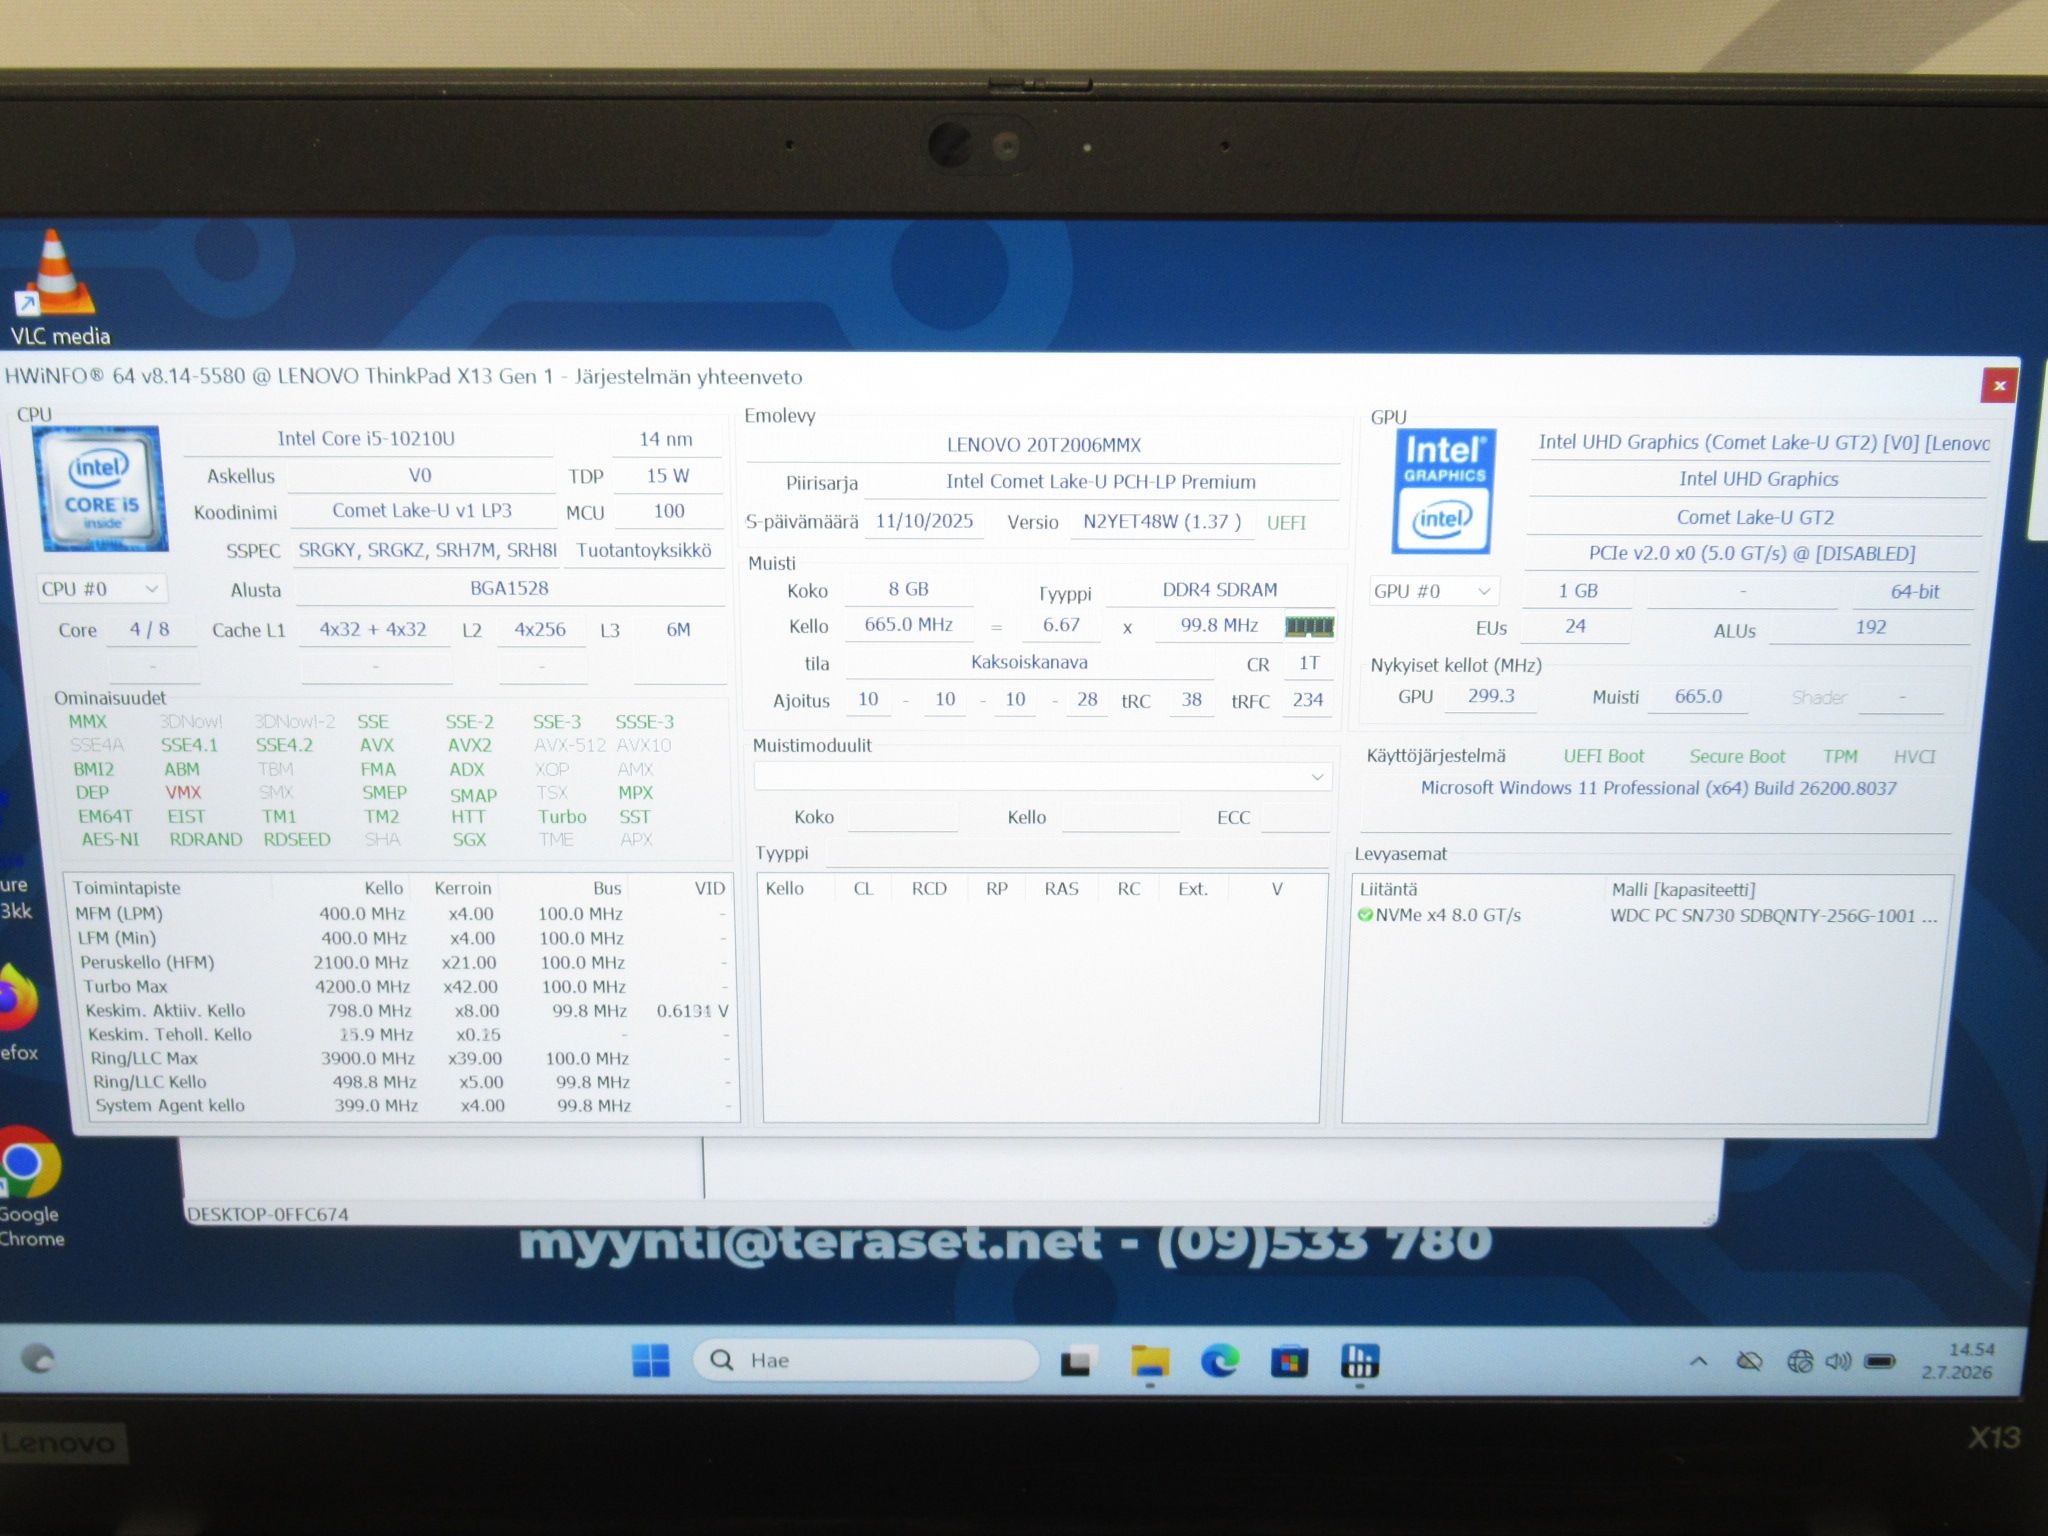Click the Tuotantoyksikkö button
Viewport: 2048px width, 1536px height.
pyautogui.click(x=645, y=550)
